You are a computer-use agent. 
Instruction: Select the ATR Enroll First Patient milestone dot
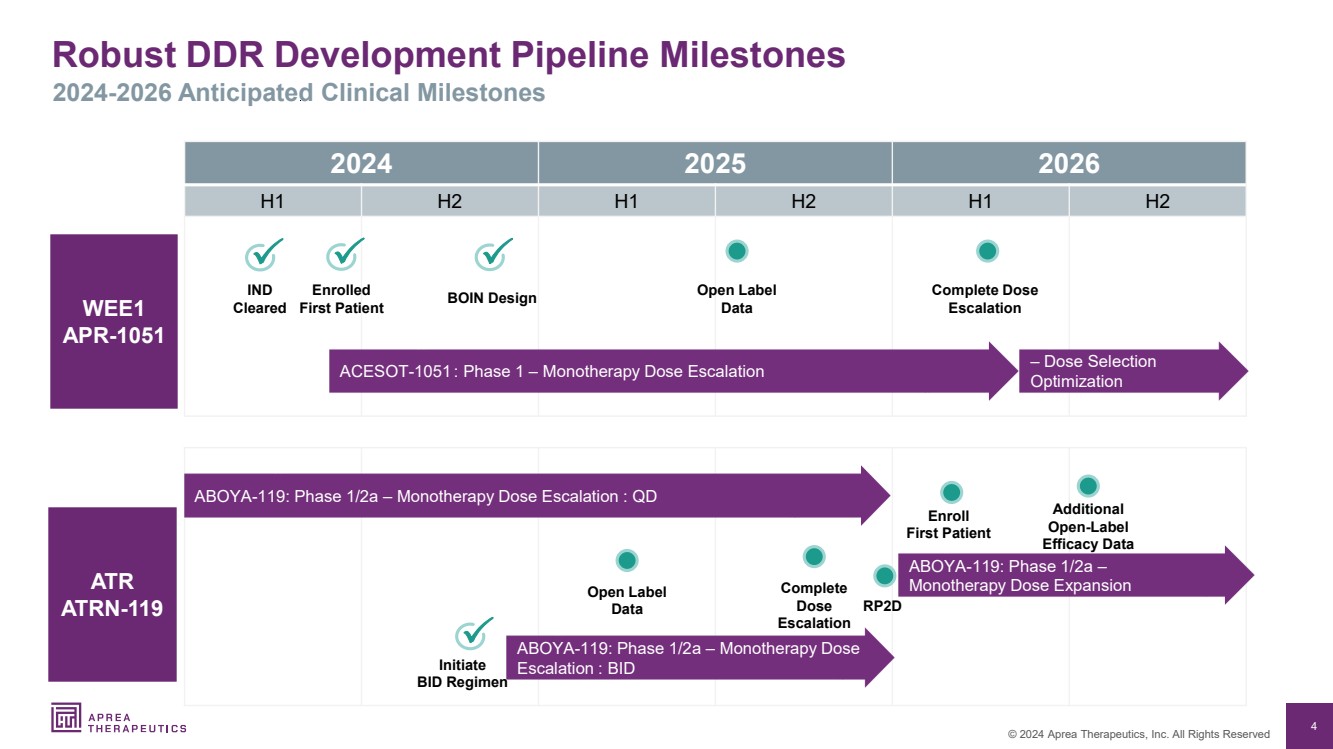tap(951, 492)
